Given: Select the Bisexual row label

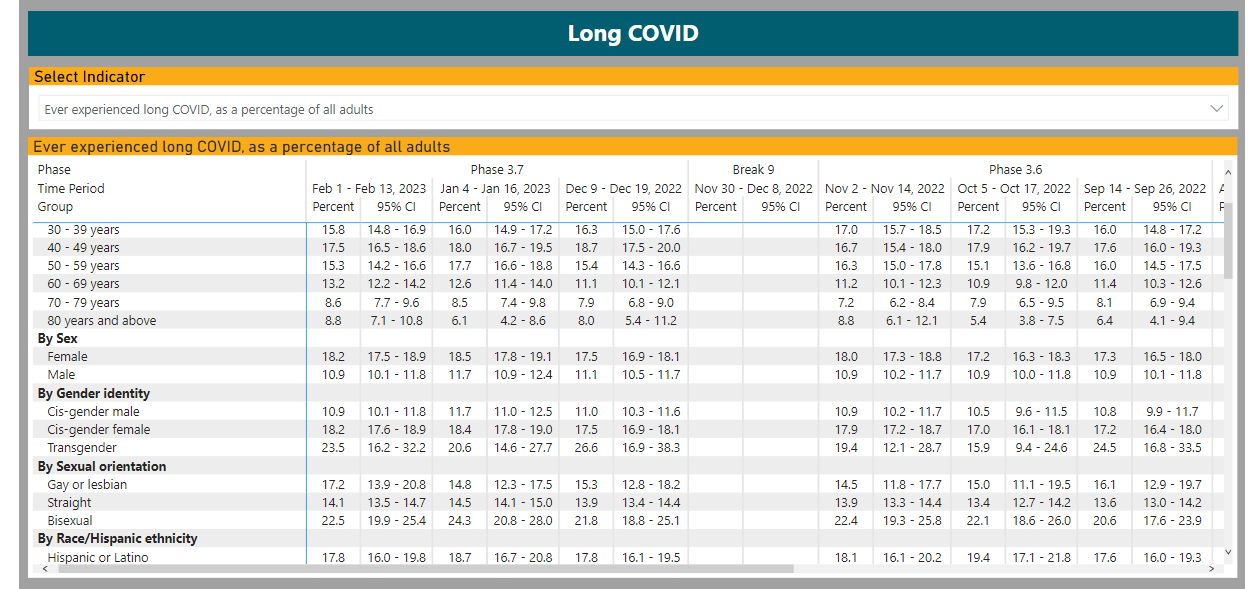Looking at the screenshot, I should pos(69,520).
